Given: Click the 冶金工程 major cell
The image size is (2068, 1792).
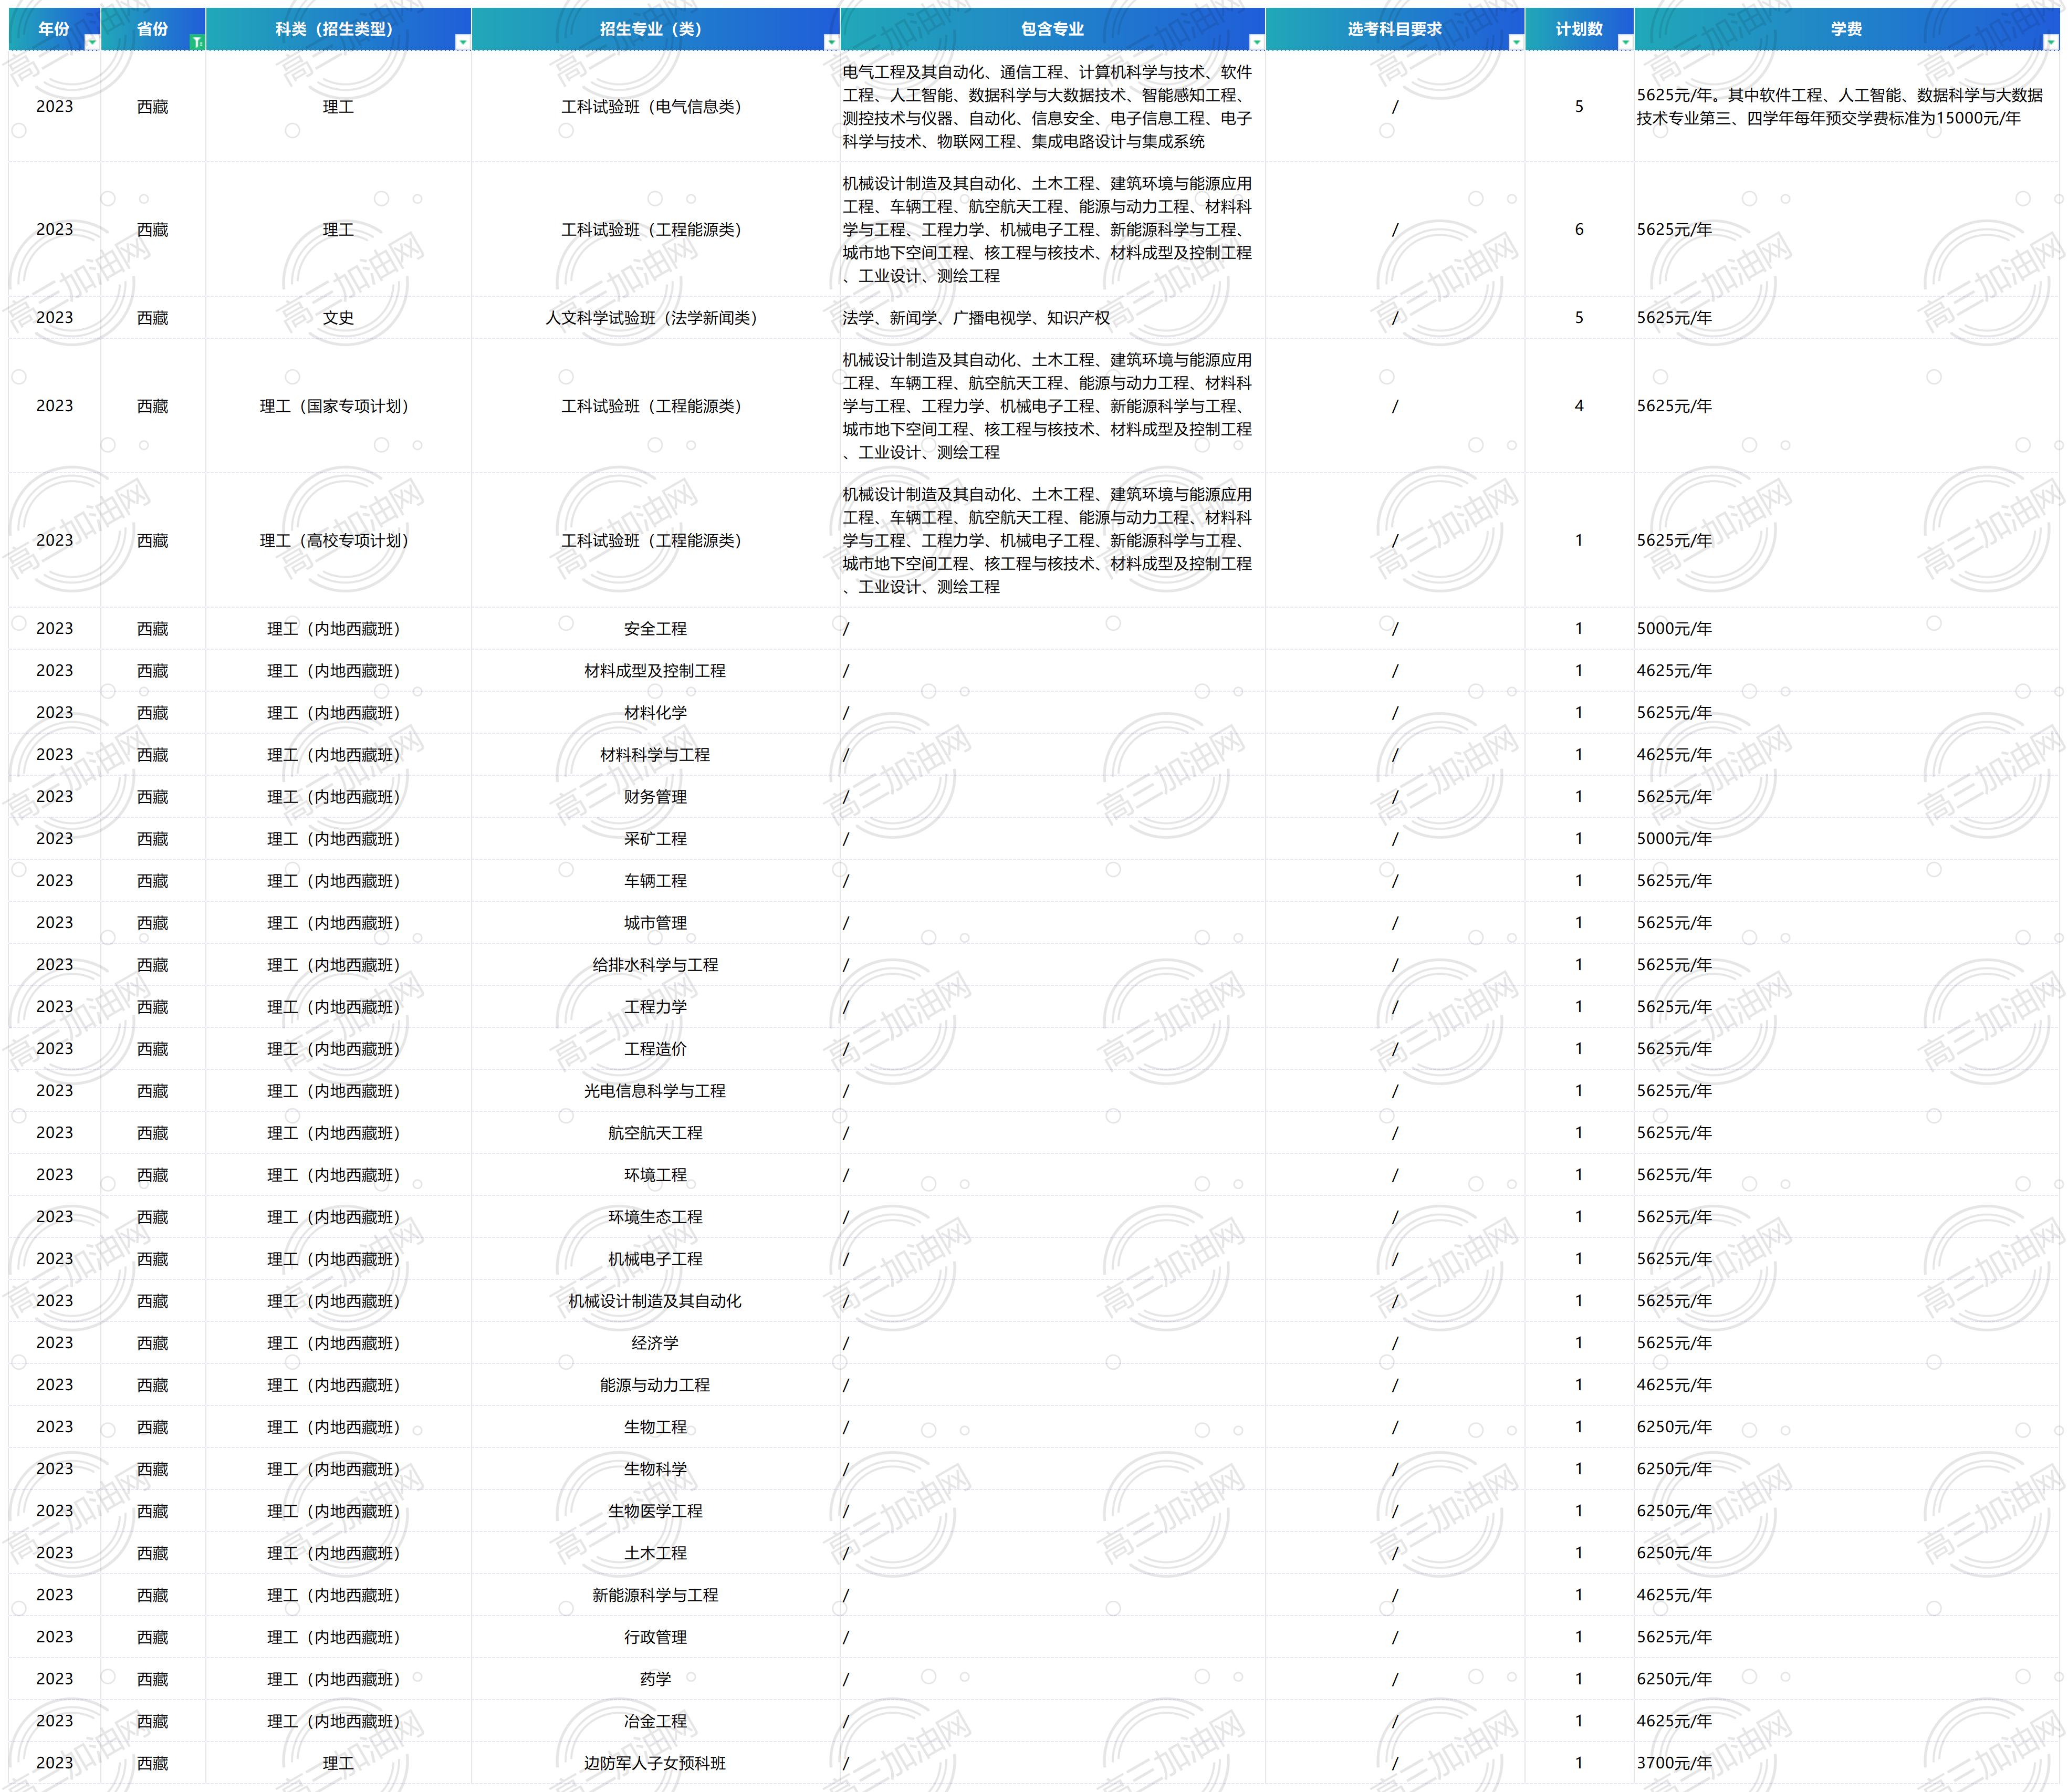Looking at the screenshot, I should click(655, 1721).
